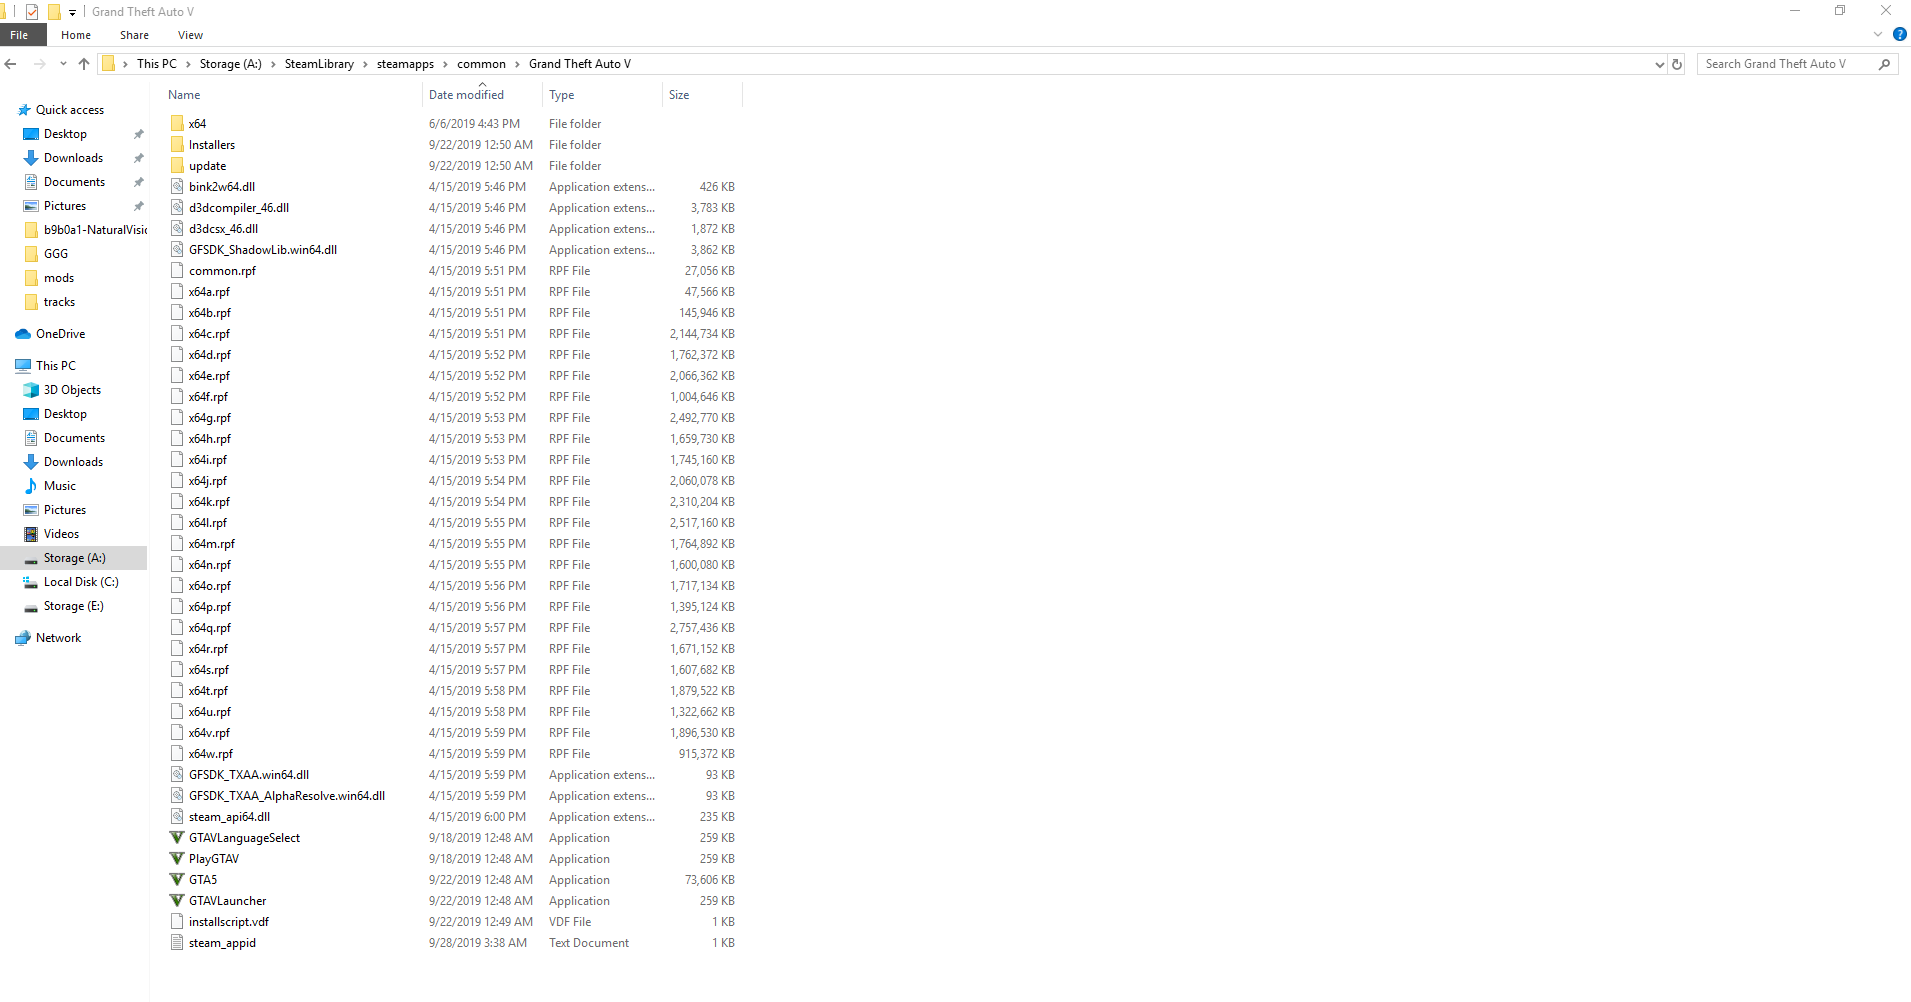
Task: Click the PlayGTAV application icon
Action: coord(177,859)
